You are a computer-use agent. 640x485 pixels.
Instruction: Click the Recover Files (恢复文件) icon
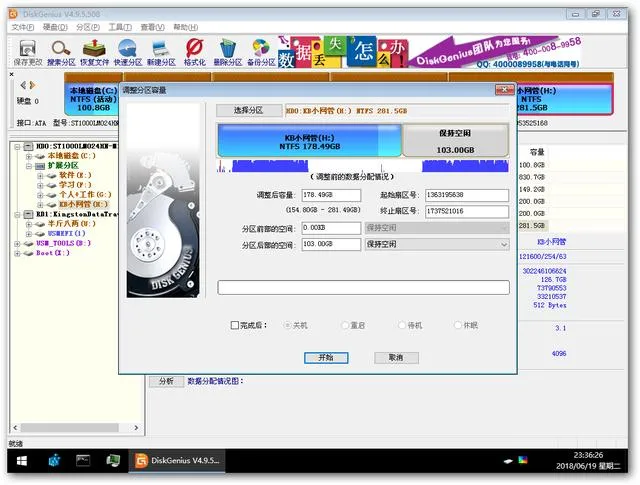94,53
